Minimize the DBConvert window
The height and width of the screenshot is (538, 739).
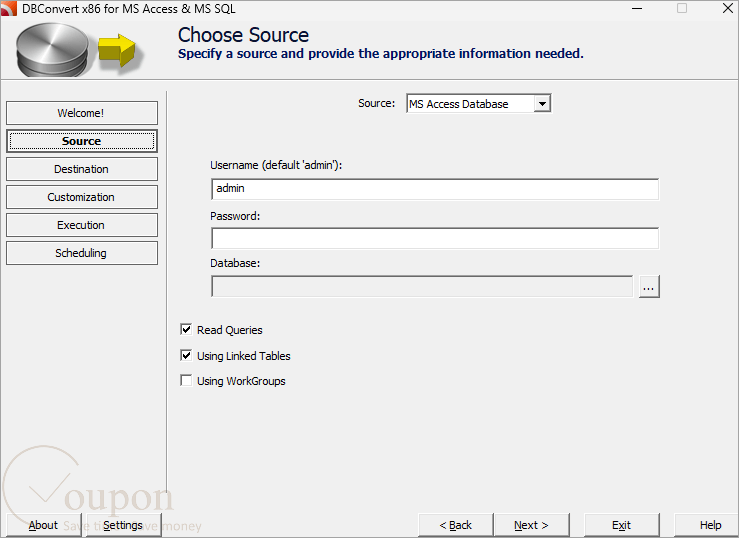(x=637, y=8)
